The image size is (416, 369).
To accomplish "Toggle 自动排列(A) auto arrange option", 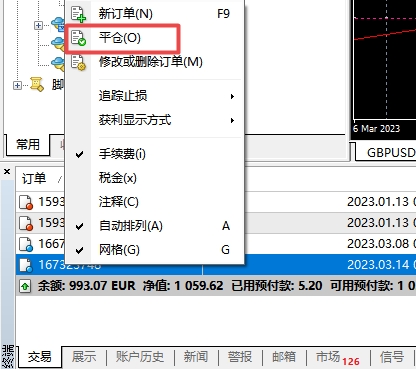I will 154,226.
